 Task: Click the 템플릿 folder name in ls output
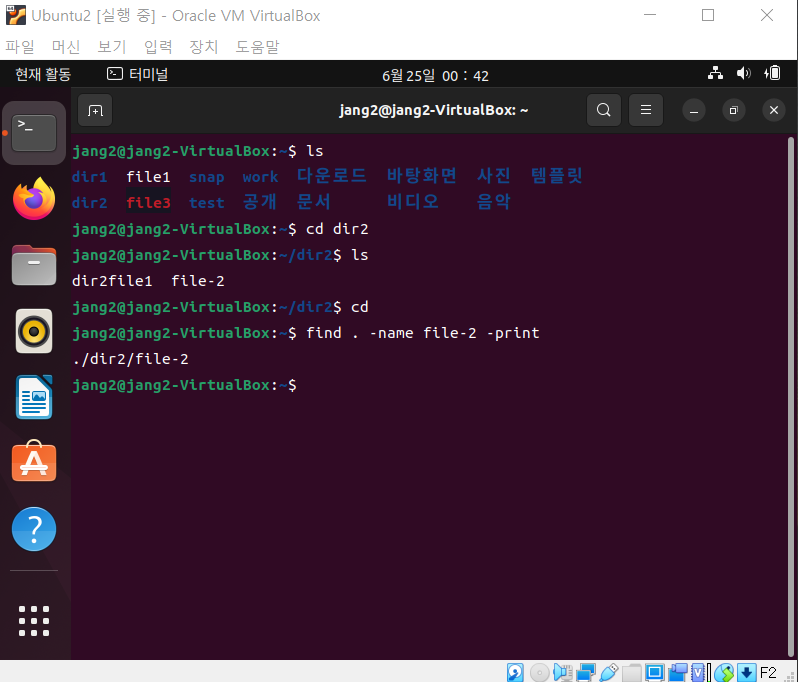557,176
